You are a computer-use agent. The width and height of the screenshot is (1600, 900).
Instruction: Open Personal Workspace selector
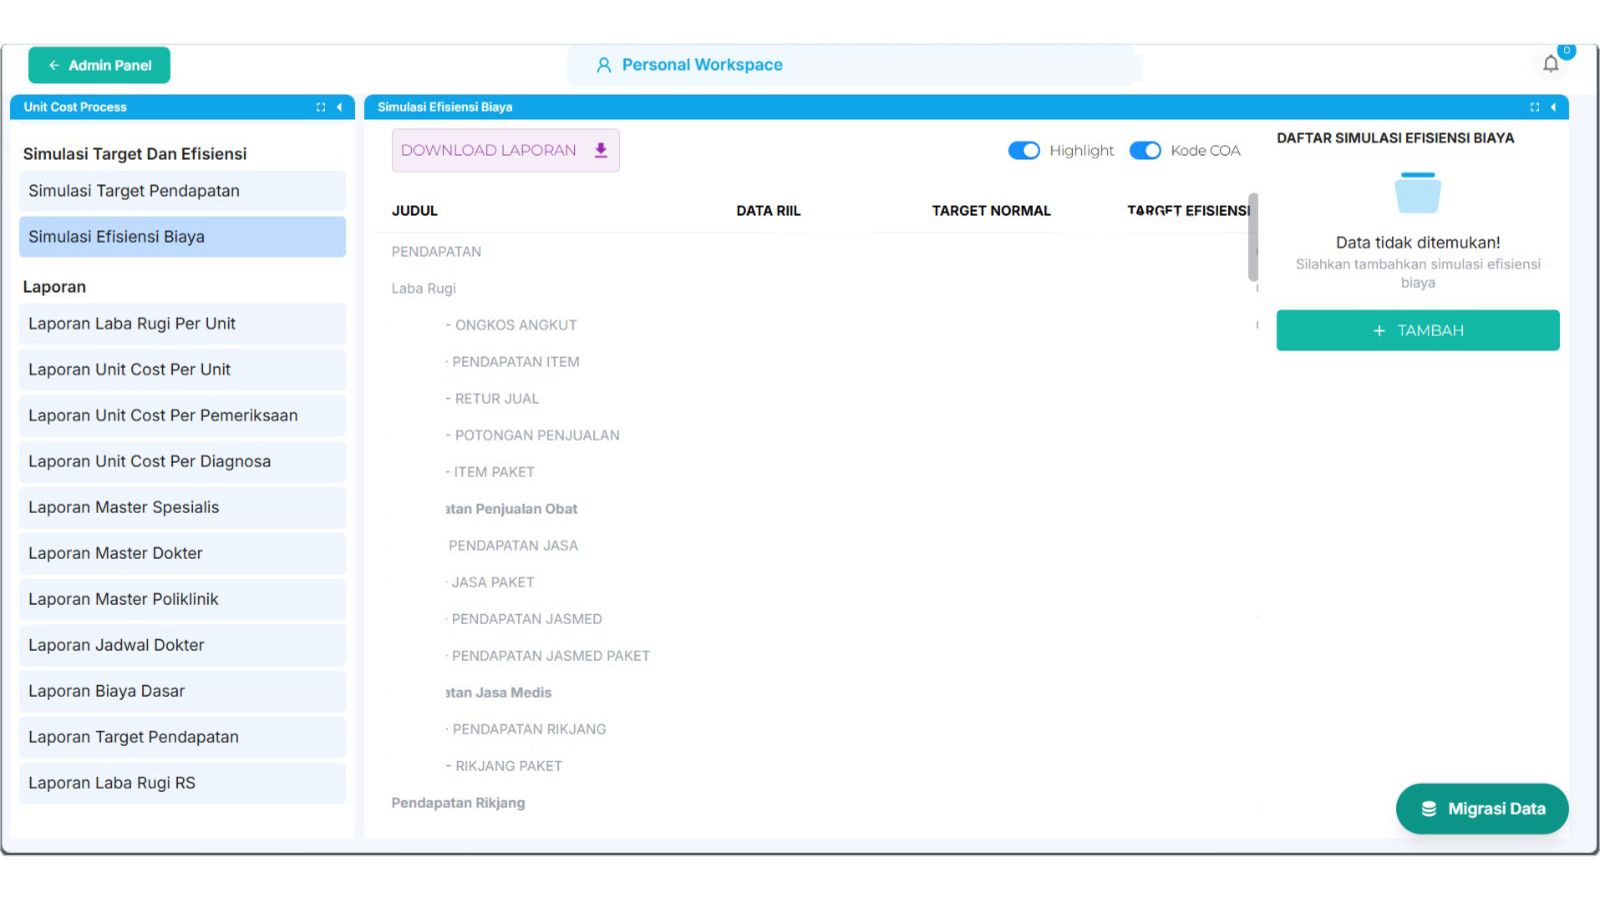tap(855, 65)
